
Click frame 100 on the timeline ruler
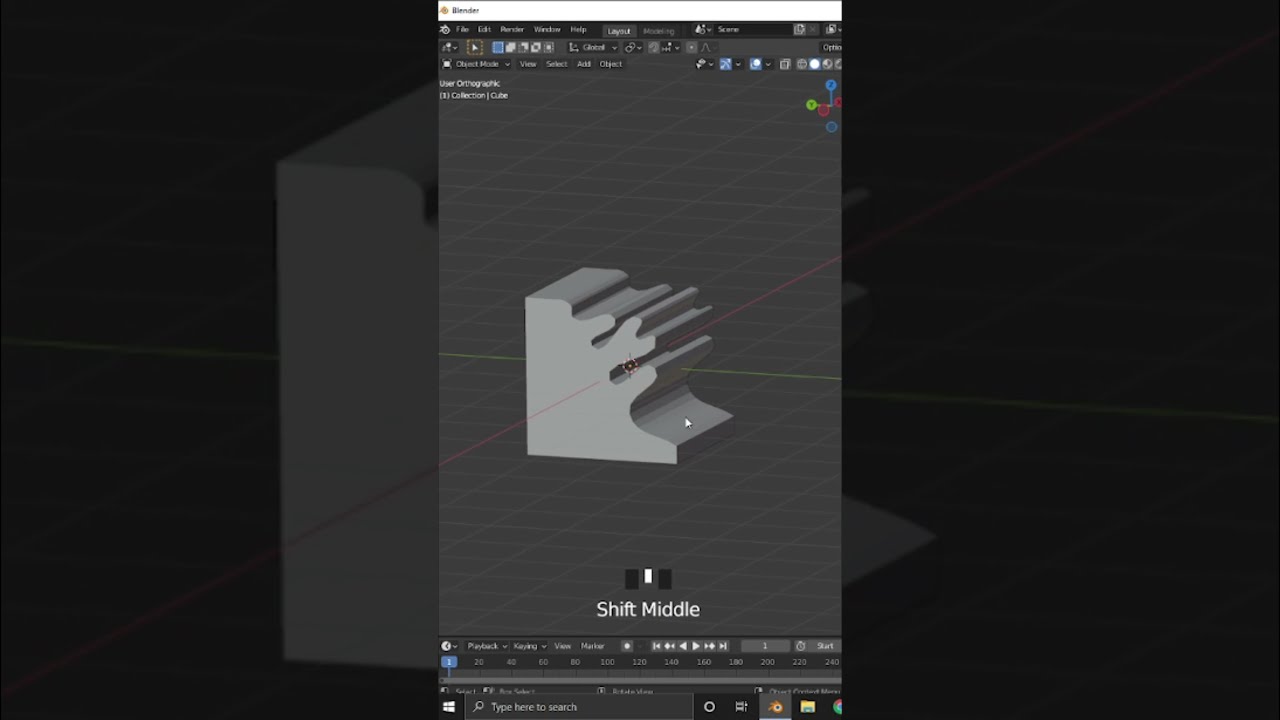click(x=607, y=662)
